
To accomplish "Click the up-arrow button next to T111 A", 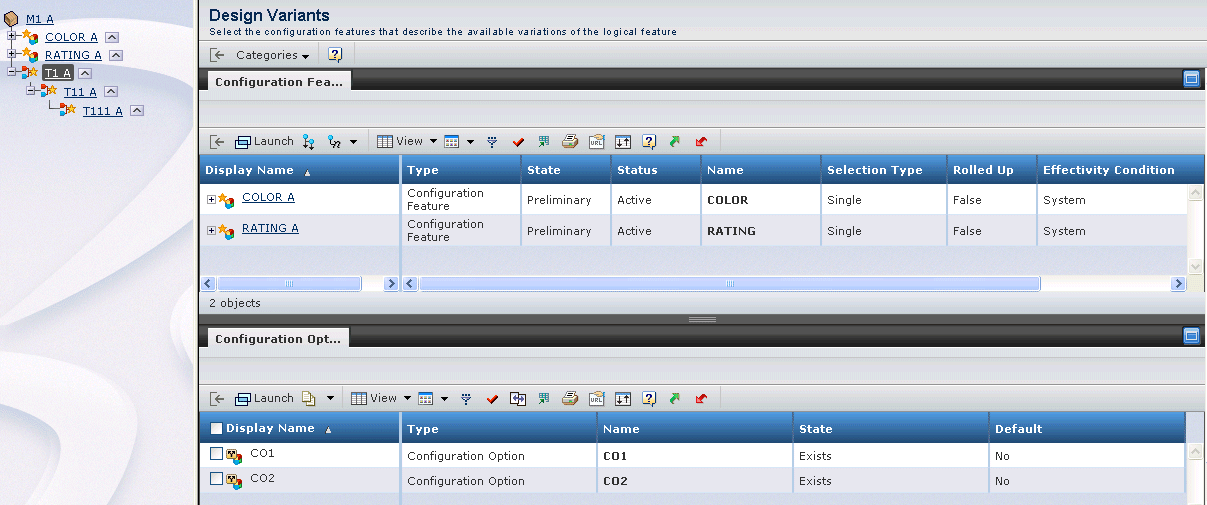I will [137, 111].
